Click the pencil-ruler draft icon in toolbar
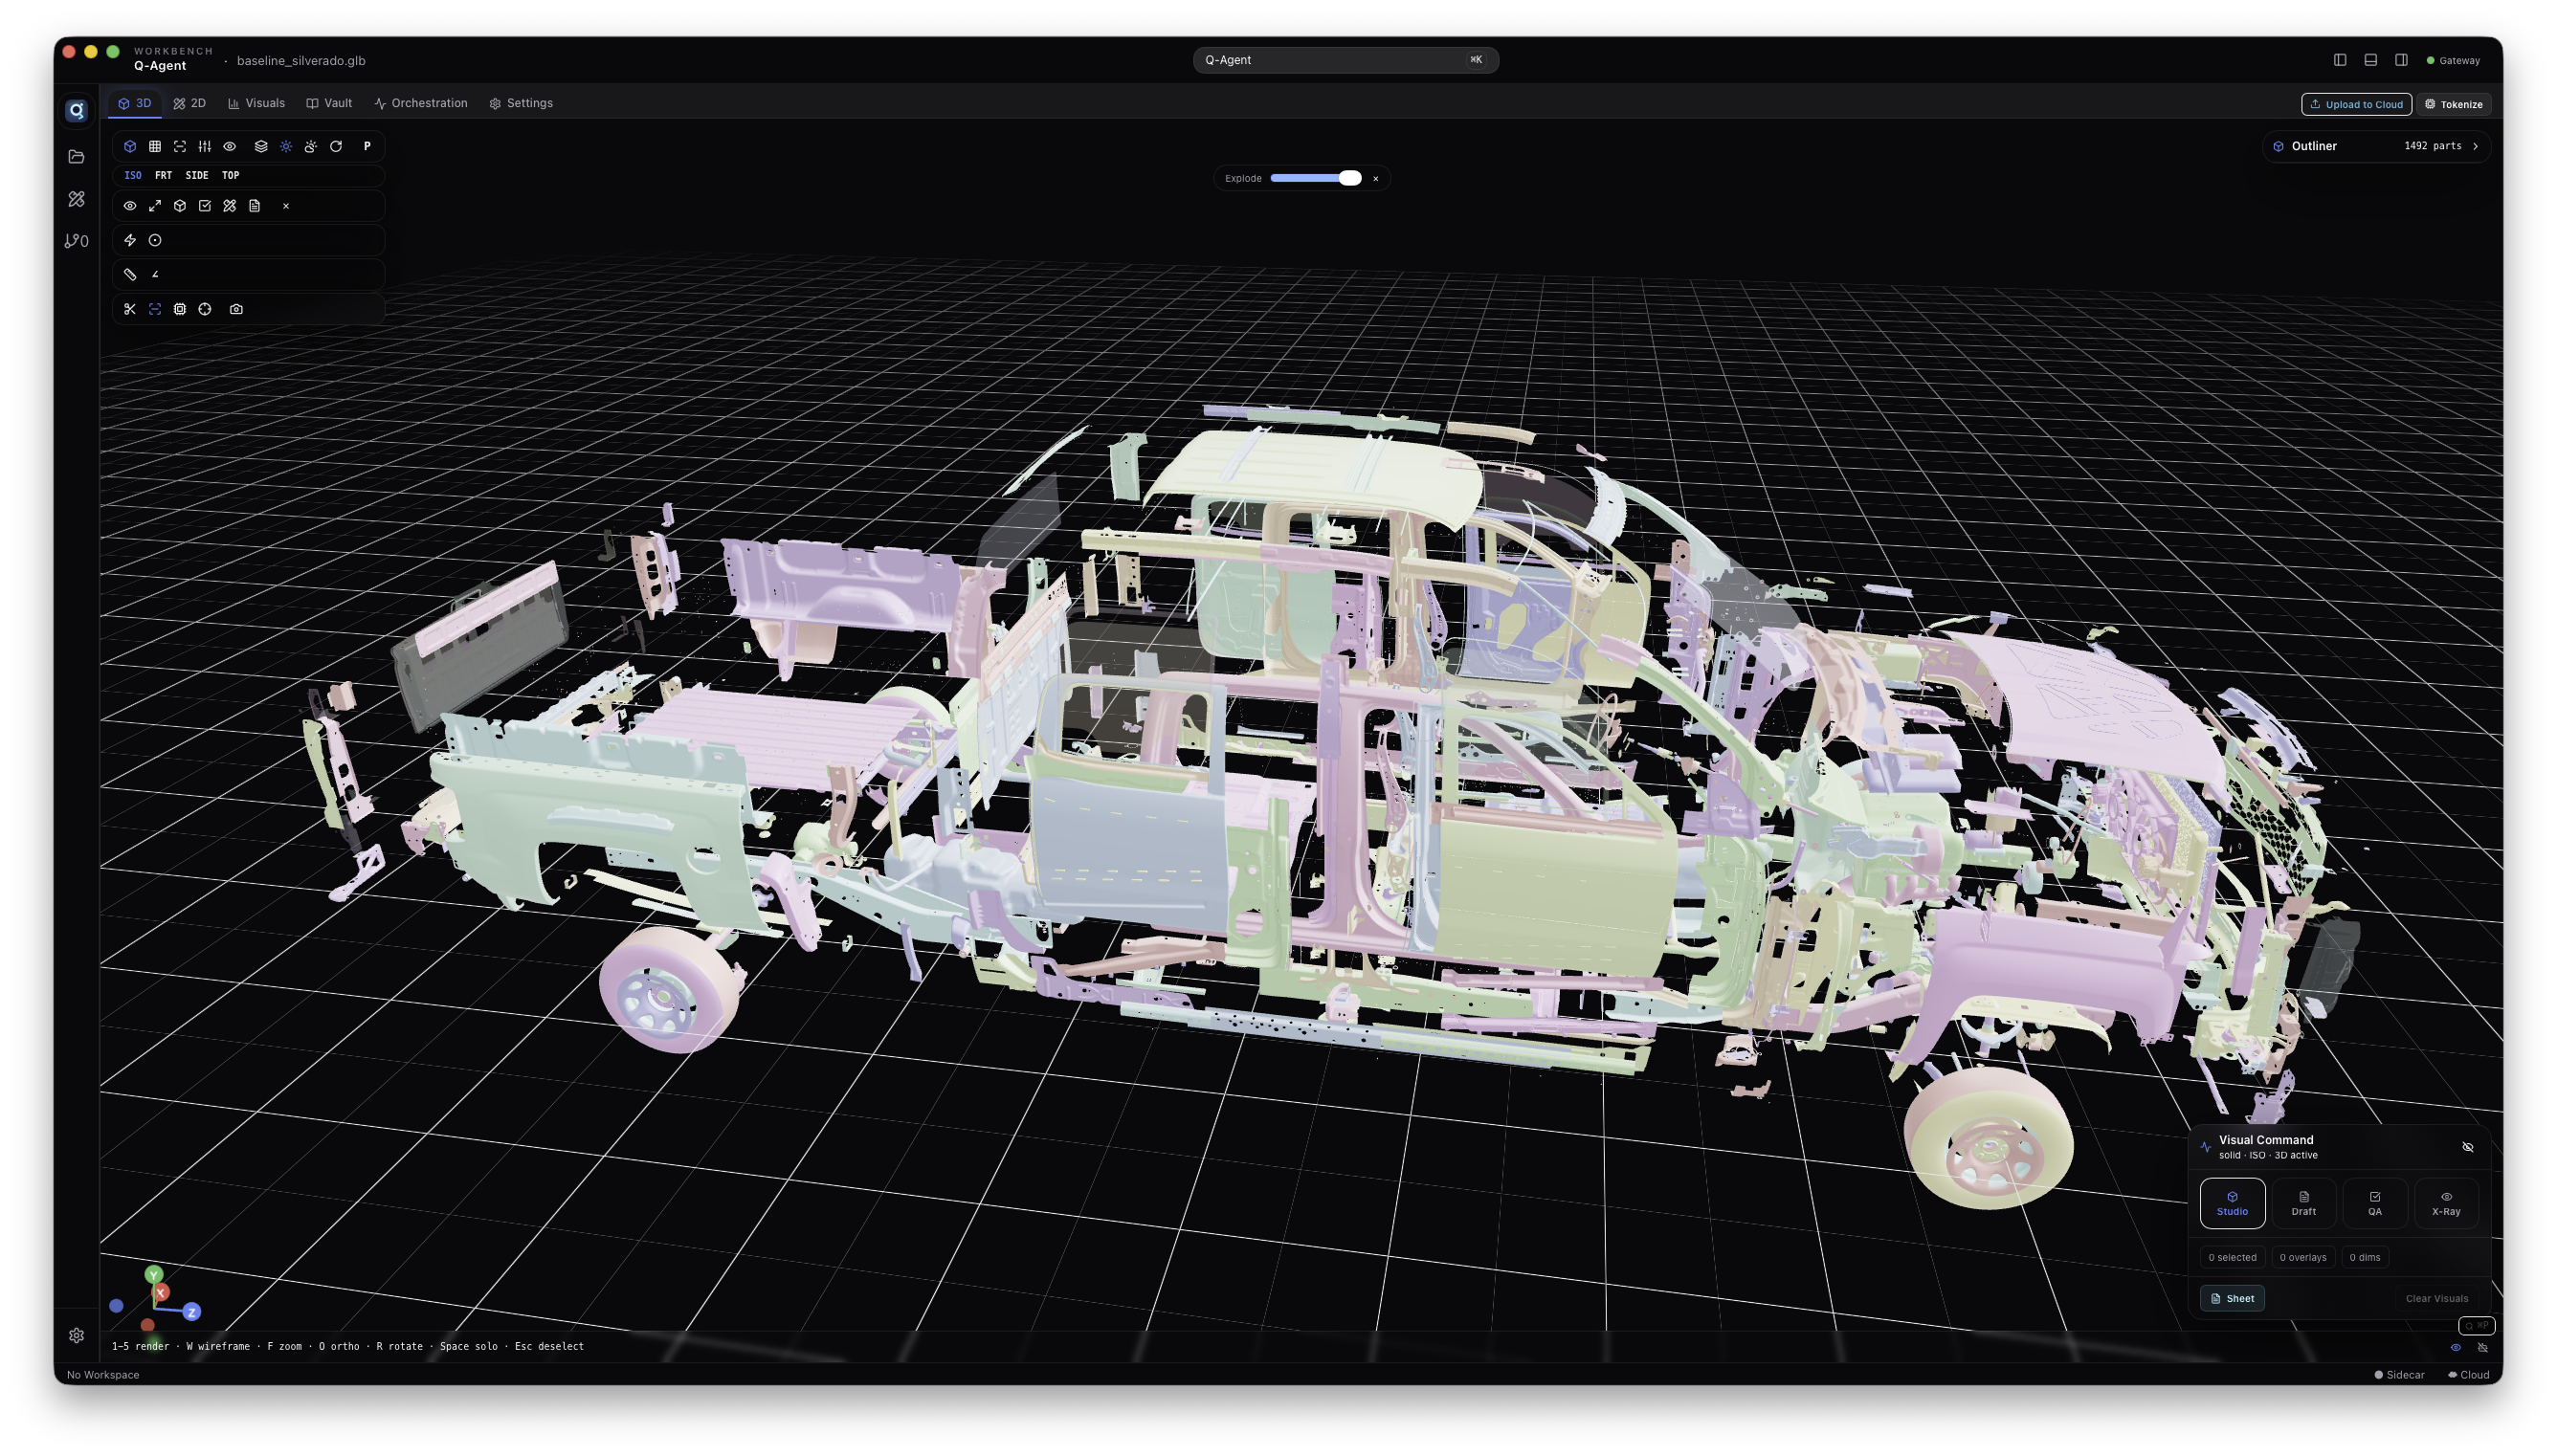 (230, 206)
